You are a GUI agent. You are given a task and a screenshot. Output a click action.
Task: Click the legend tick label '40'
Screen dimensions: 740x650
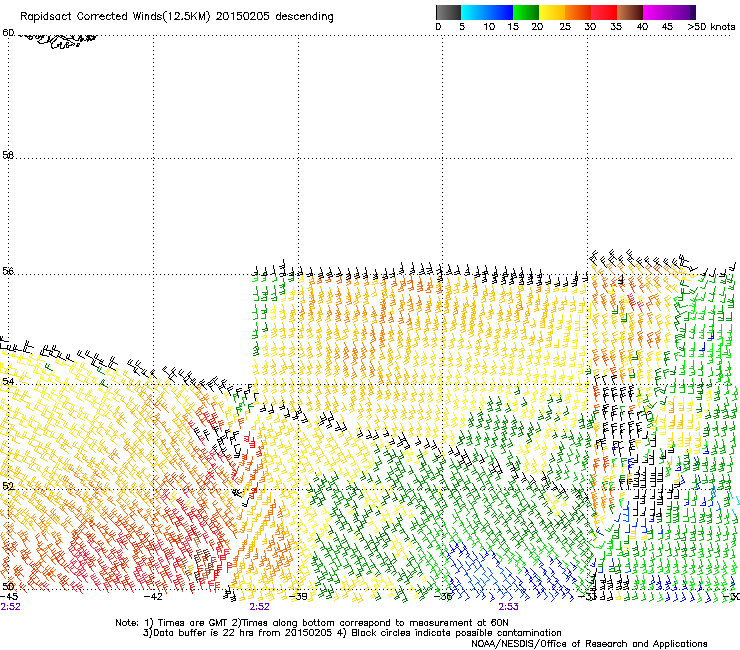pyautogui.click(x=642, y=27)
